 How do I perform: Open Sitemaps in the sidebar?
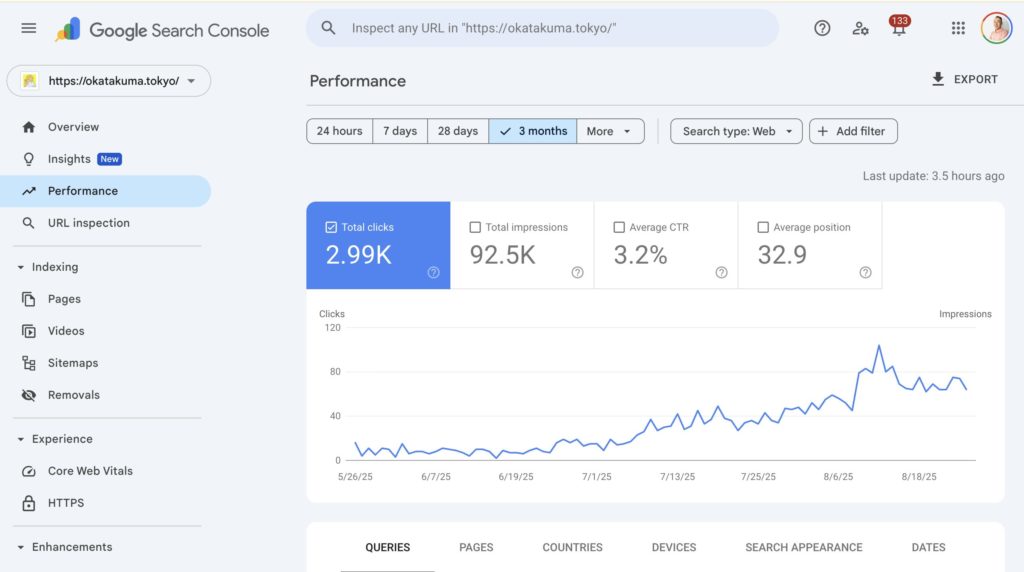[106, 363]
